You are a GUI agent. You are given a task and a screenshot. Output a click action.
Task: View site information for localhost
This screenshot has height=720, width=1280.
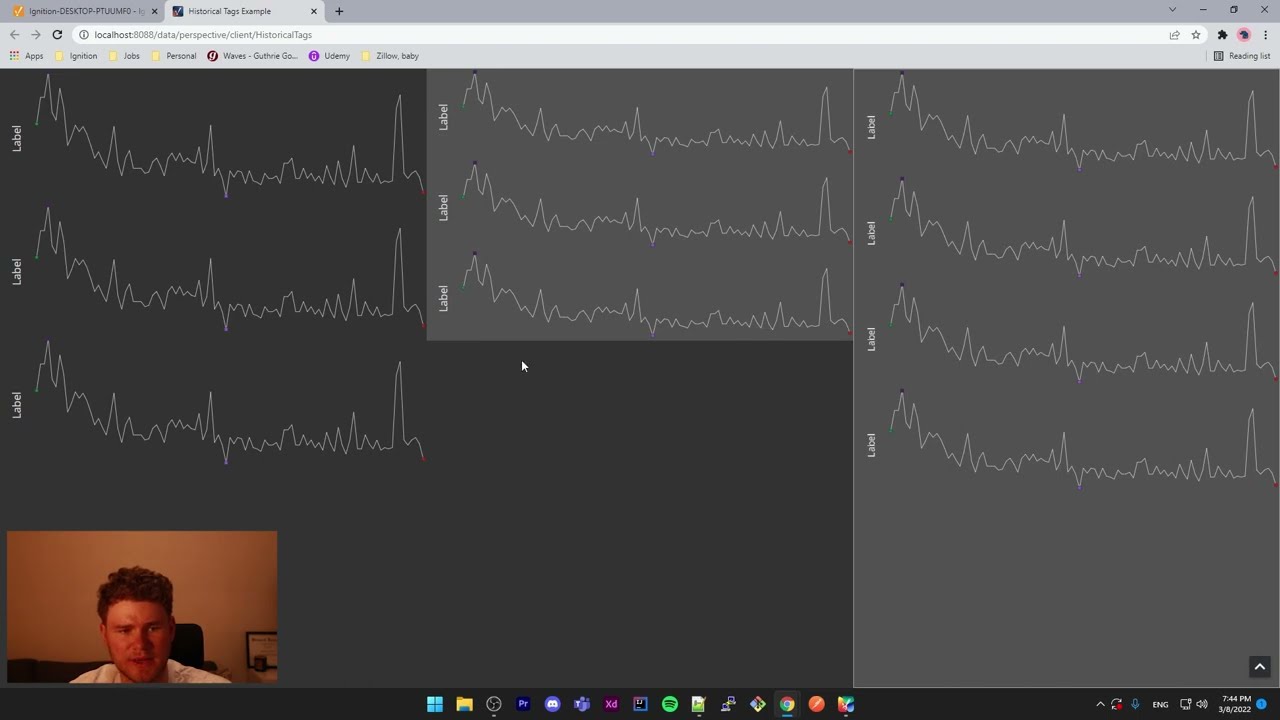click(84, 35)
